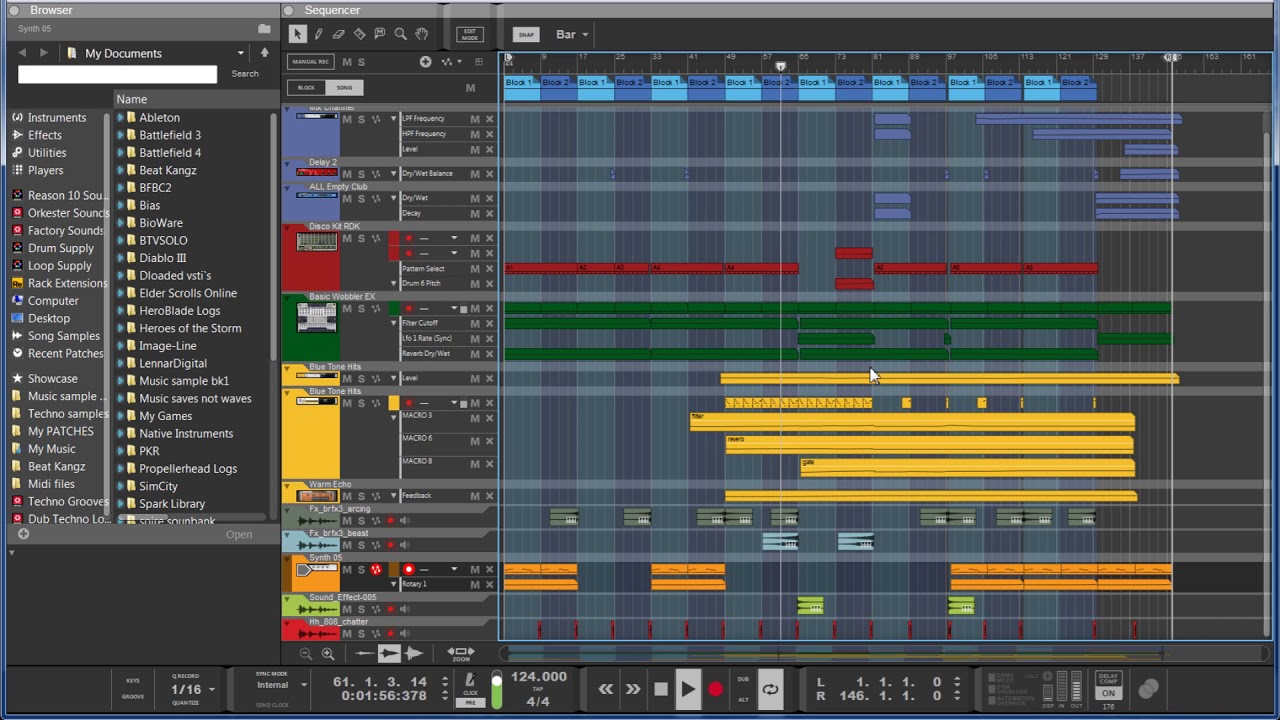Solo the Disco Kit RDK track
The height and width of the screenshot is (720, 1280).
pyautogui.click(x=361, y=239)
